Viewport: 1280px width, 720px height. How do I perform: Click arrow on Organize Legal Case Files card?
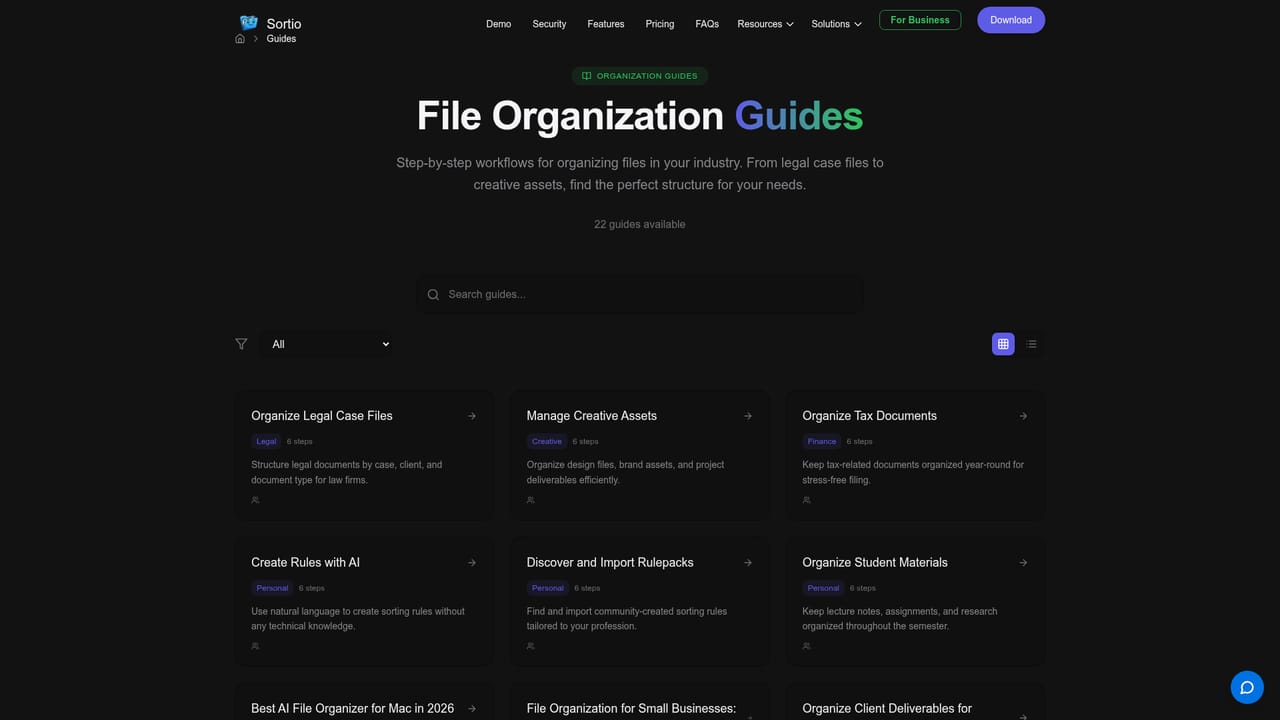(x=472, y=416)
